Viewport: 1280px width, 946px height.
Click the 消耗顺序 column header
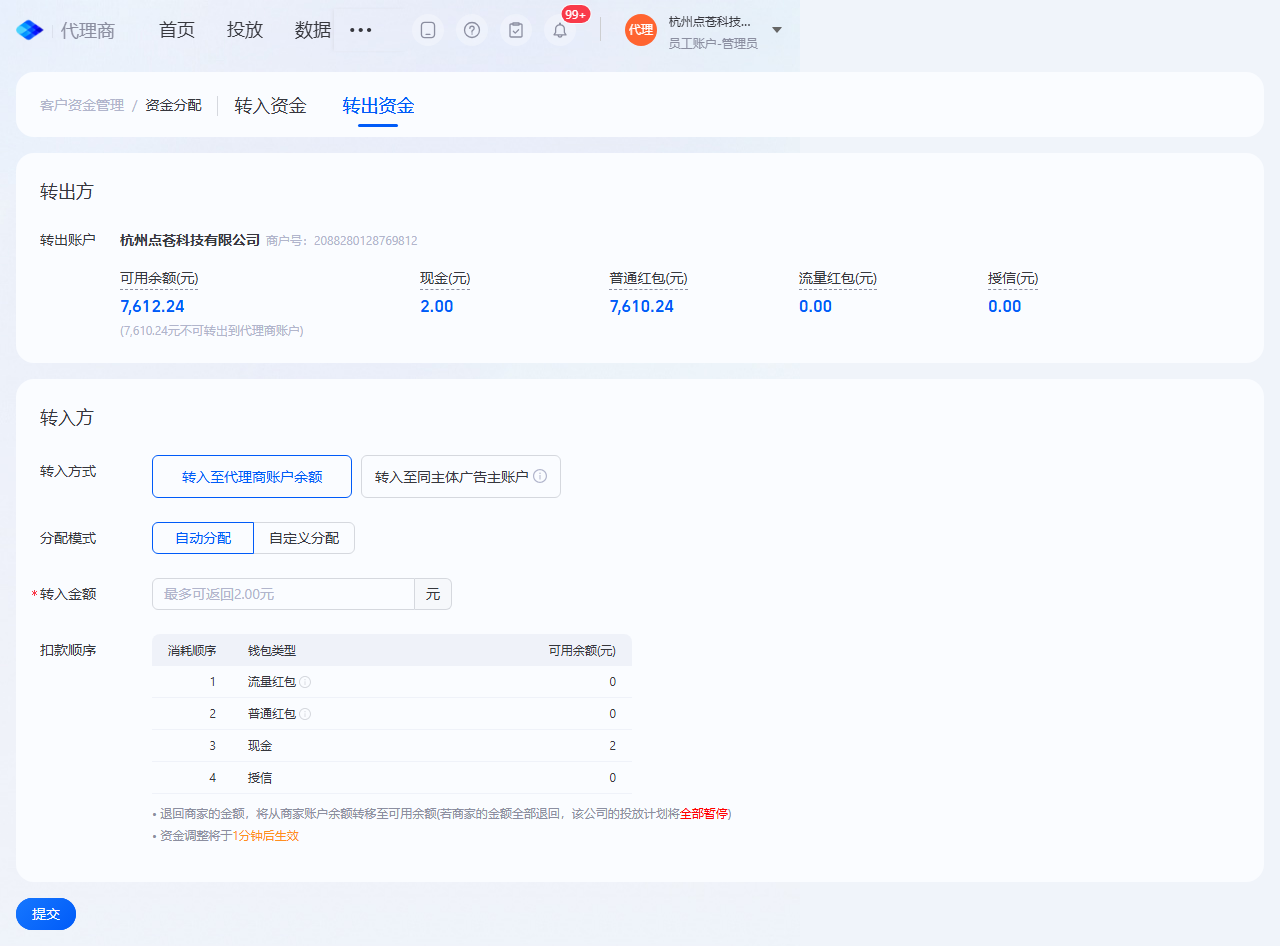click(192, 651)
